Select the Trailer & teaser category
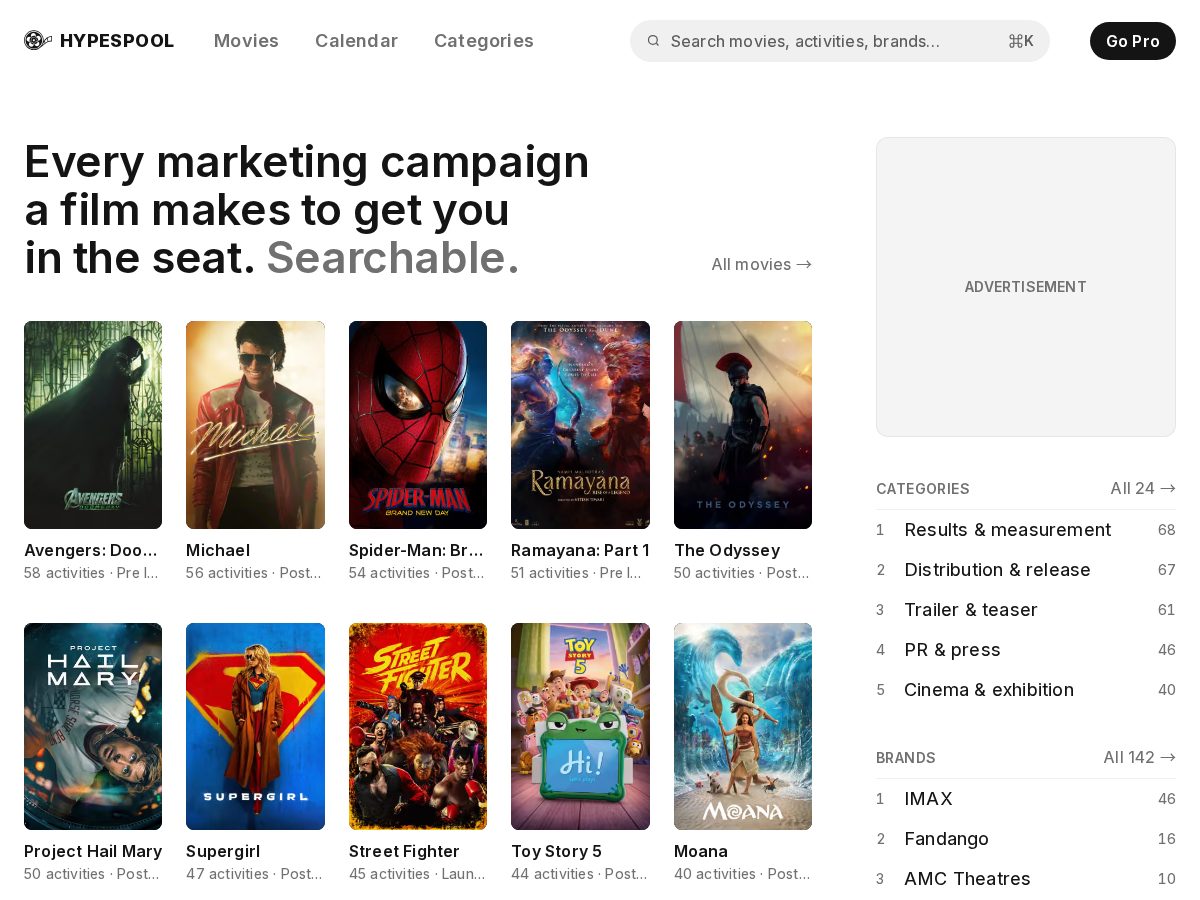Screen dimensions: 1200x900 point(1026,610)
